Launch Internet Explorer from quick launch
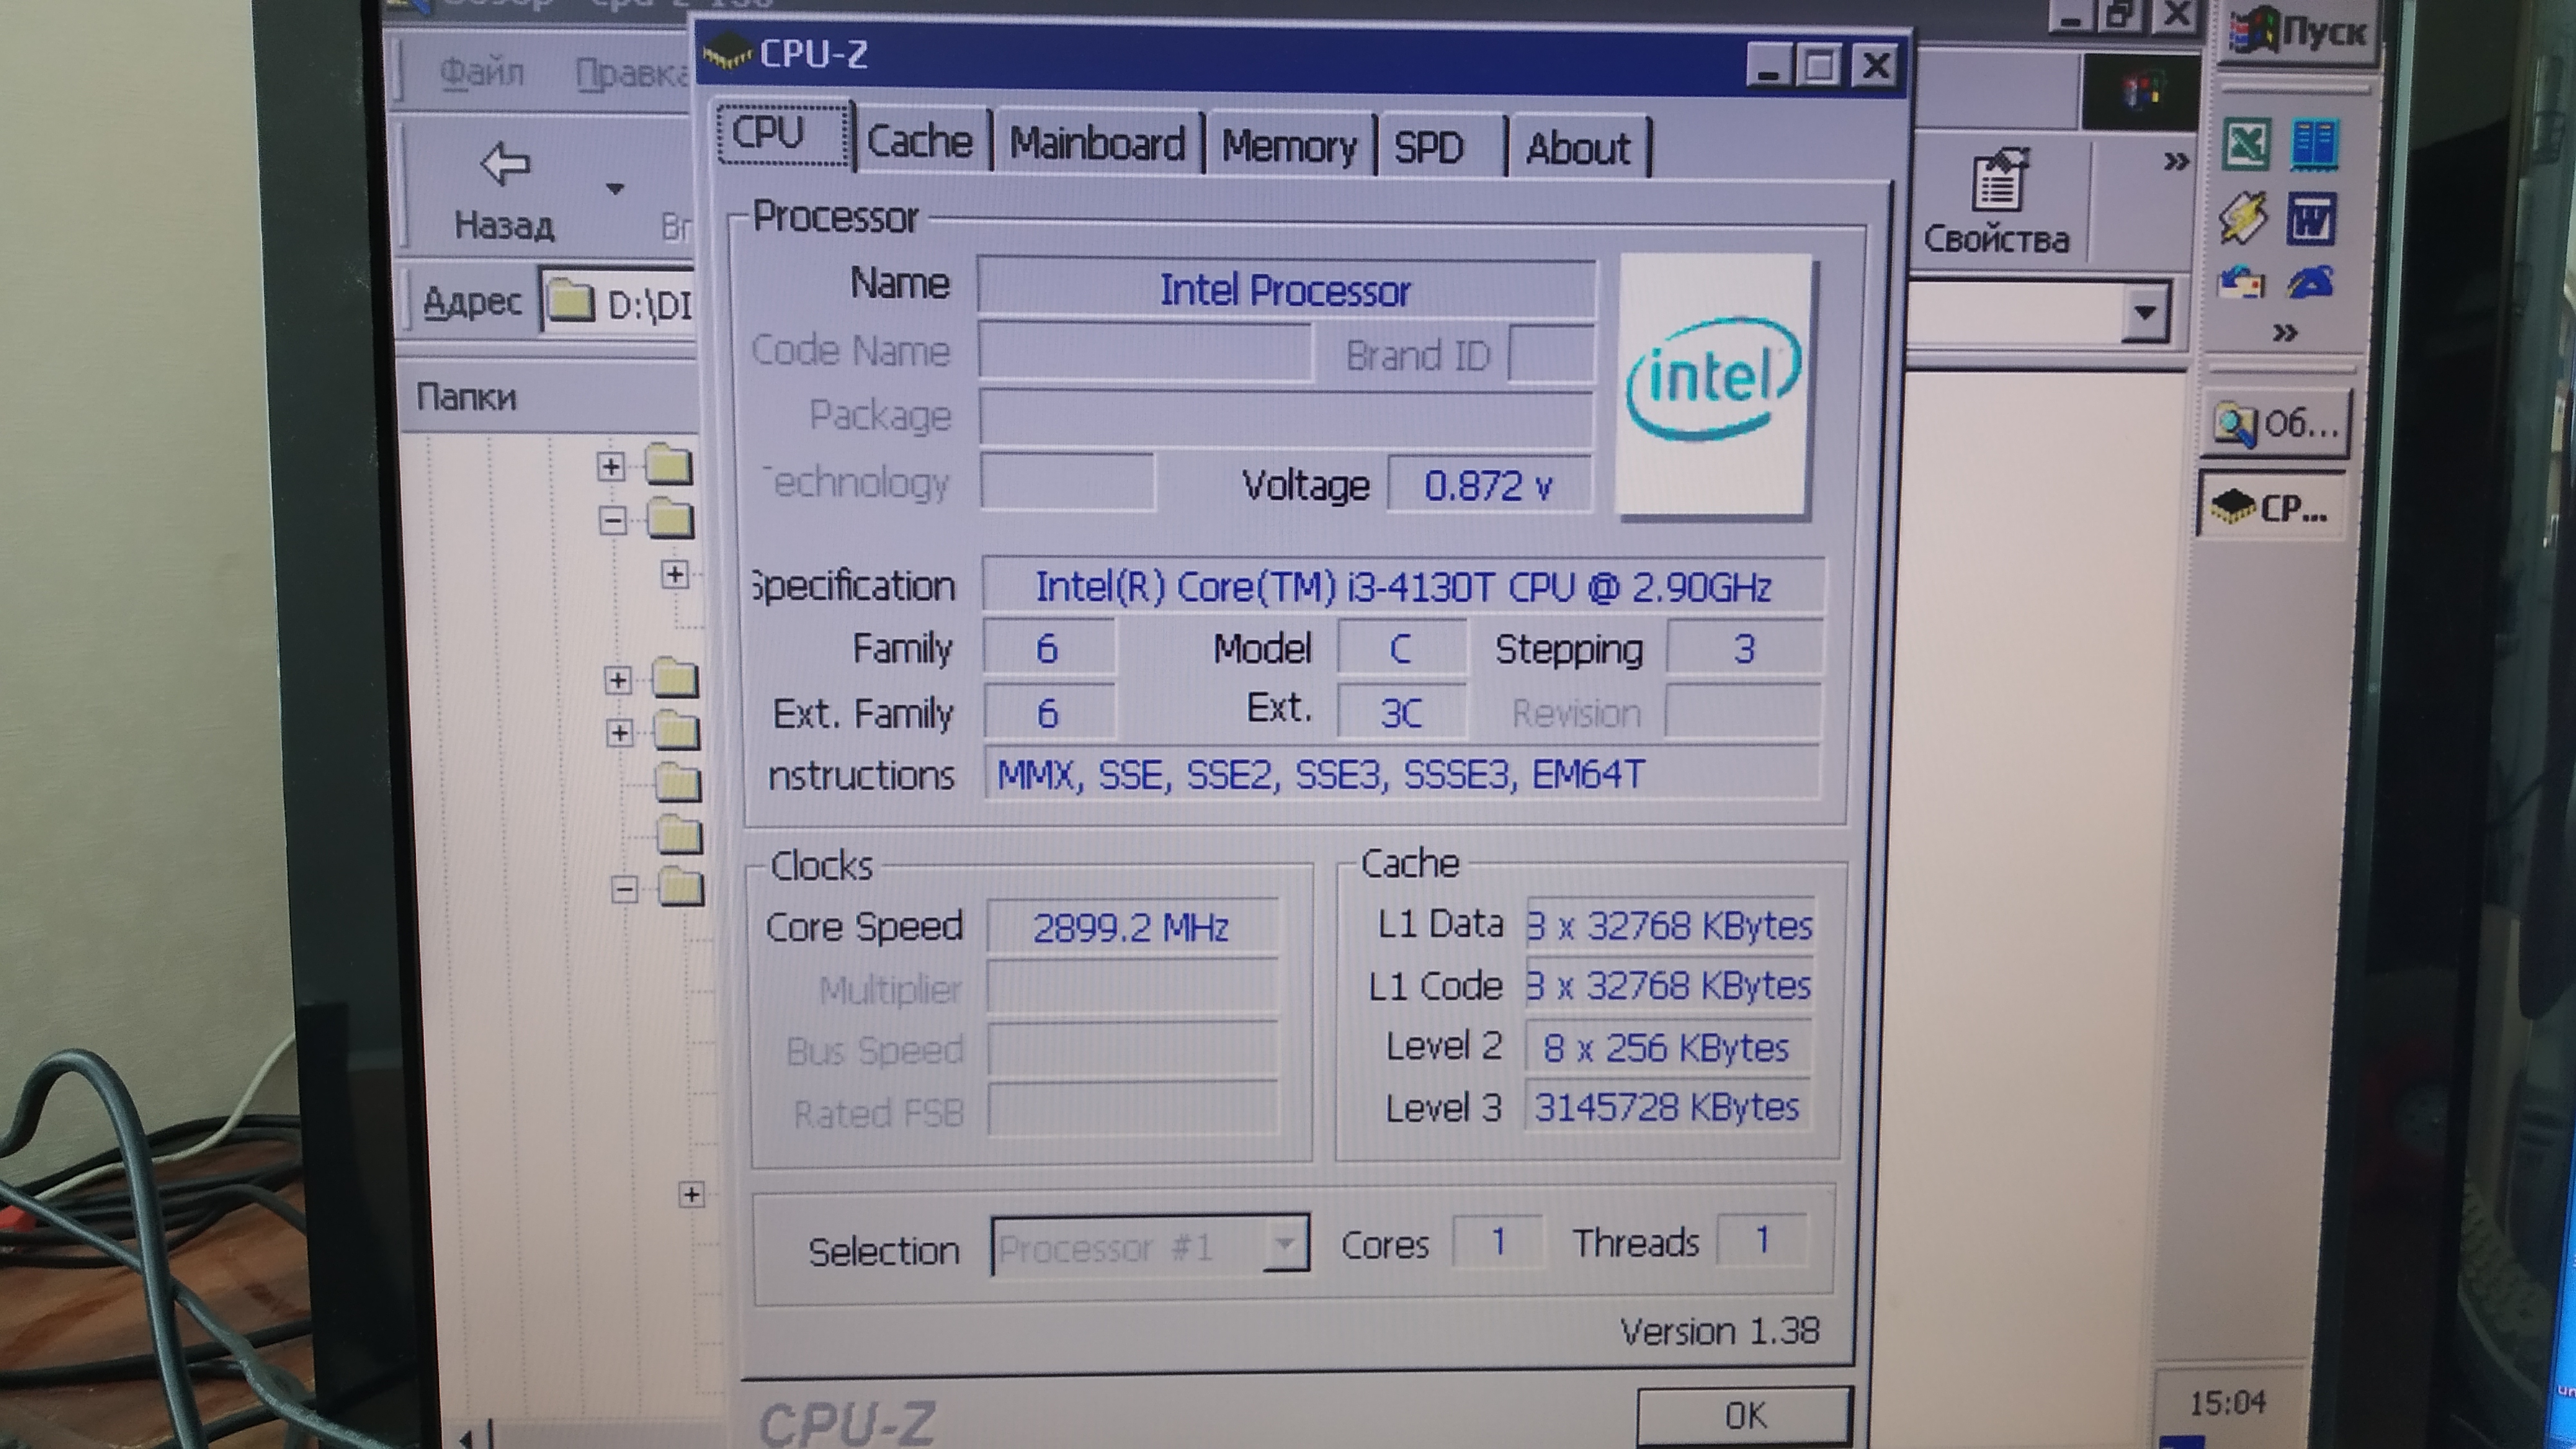The width and height of the screenshot is (2576, 1449). 2310,283
